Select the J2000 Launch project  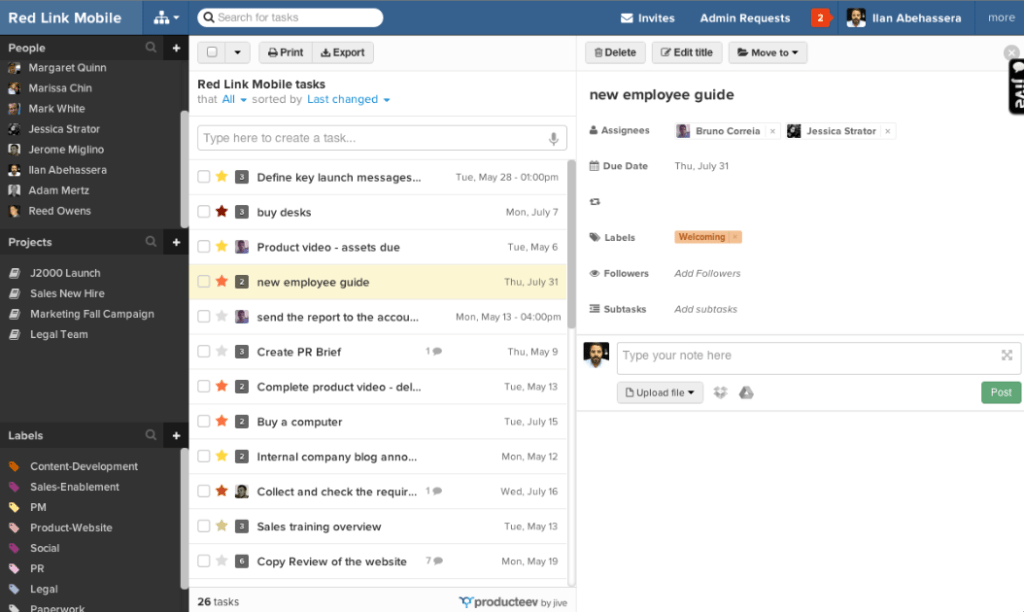(65, 273)
